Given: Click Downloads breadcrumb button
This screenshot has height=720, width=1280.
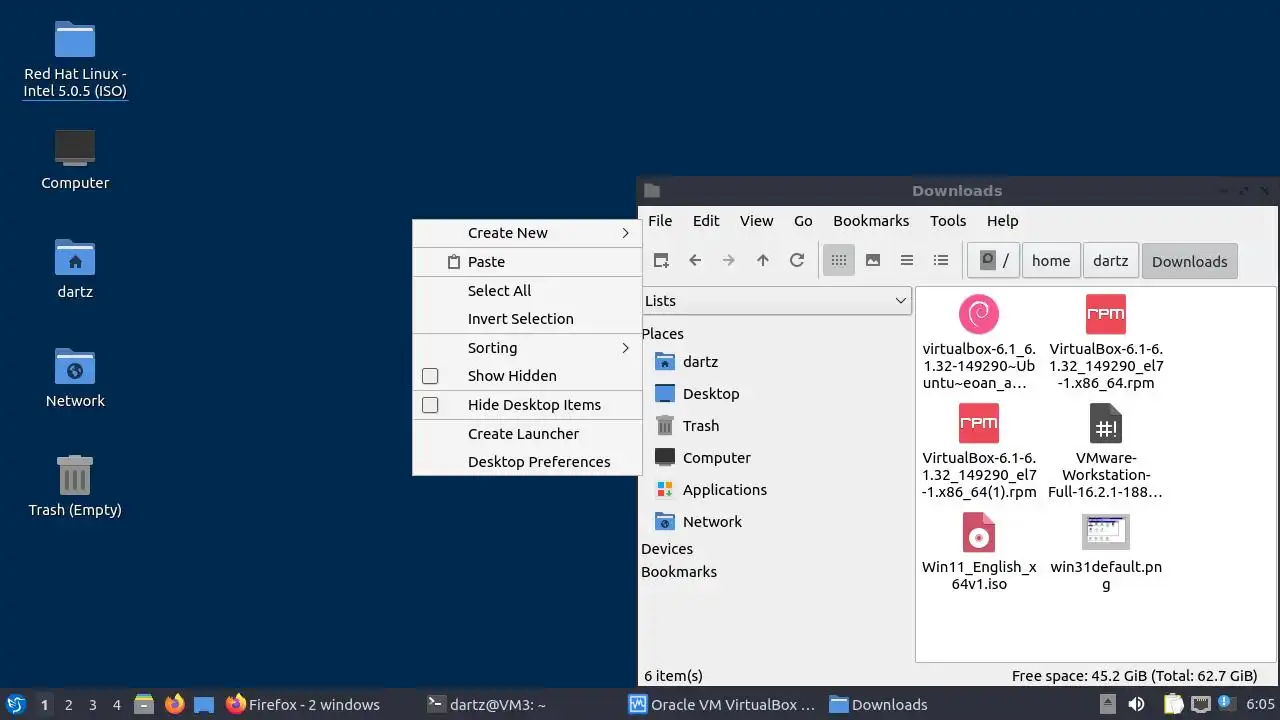Looking at the screenshot, I should point(1189,261).
